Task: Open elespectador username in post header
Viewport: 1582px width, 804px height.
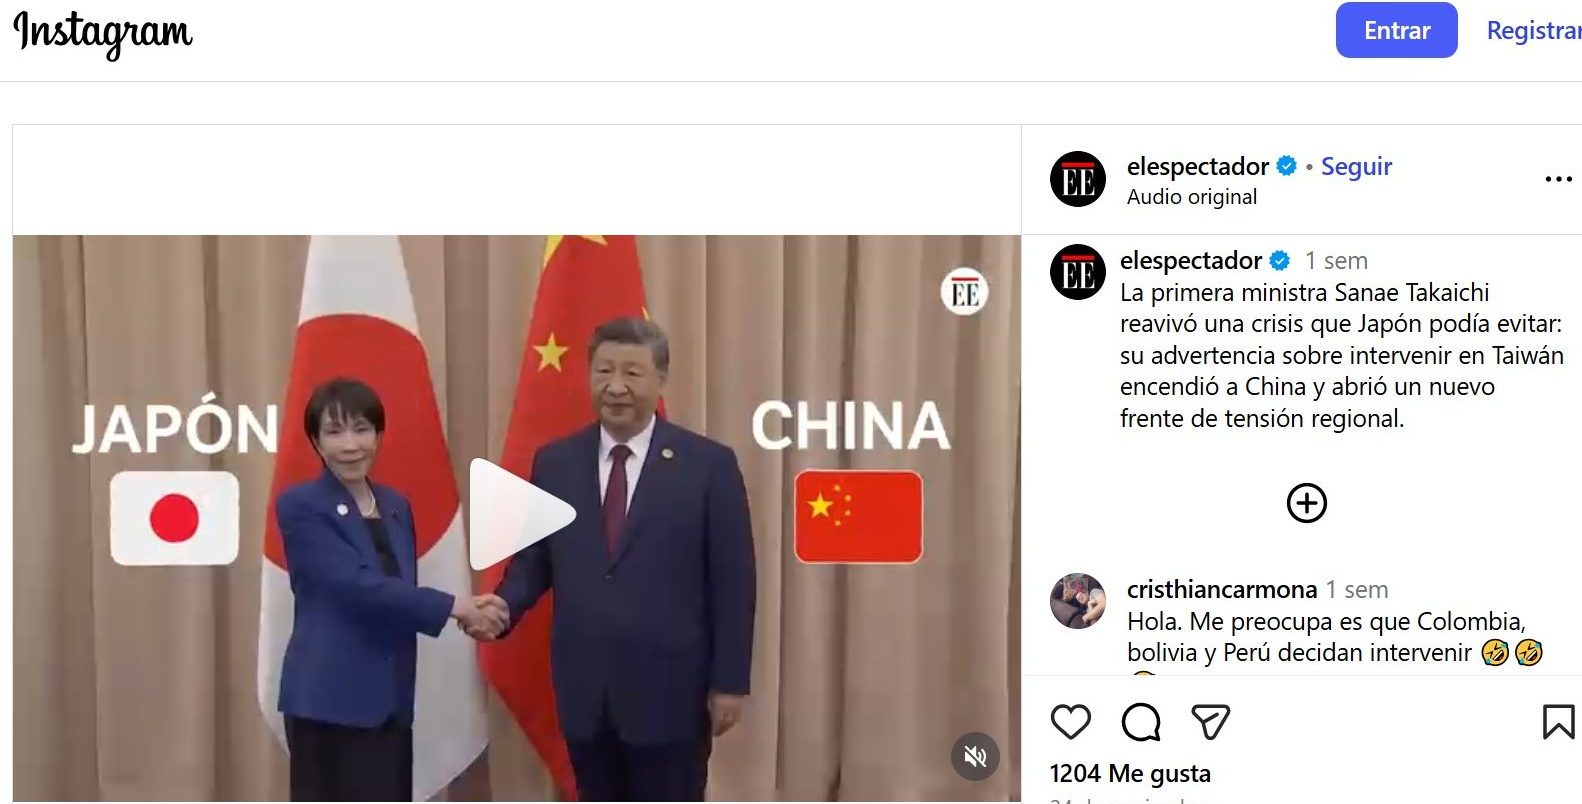Action: coord(1197,166)
